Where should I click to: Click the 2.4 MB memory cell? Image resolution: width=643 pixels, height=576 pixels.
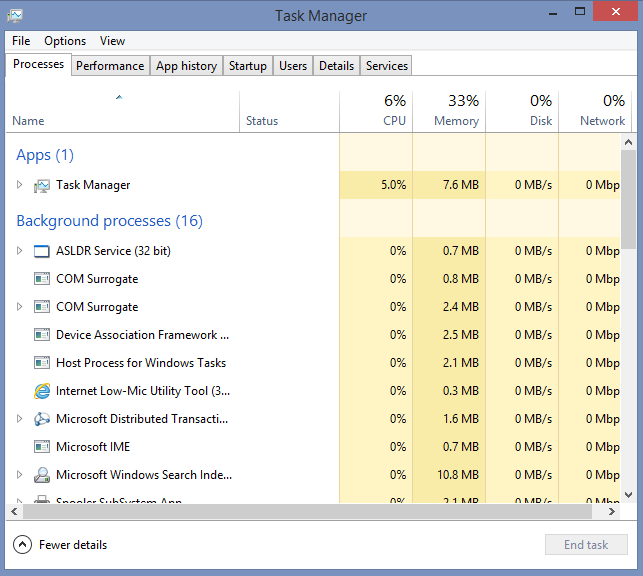tap(449, 307)
